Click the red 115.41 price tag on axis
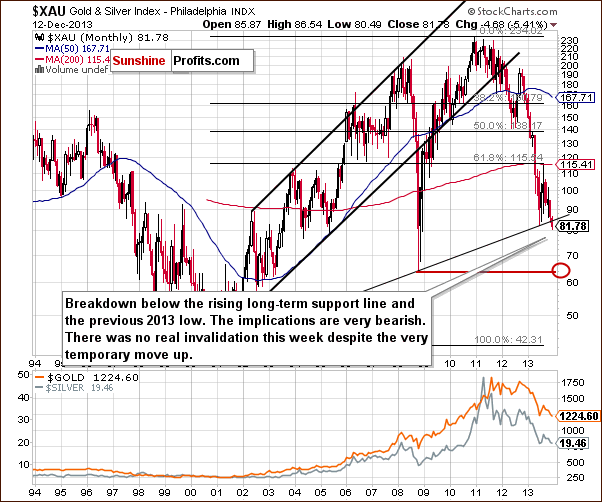 pos(577,165)
